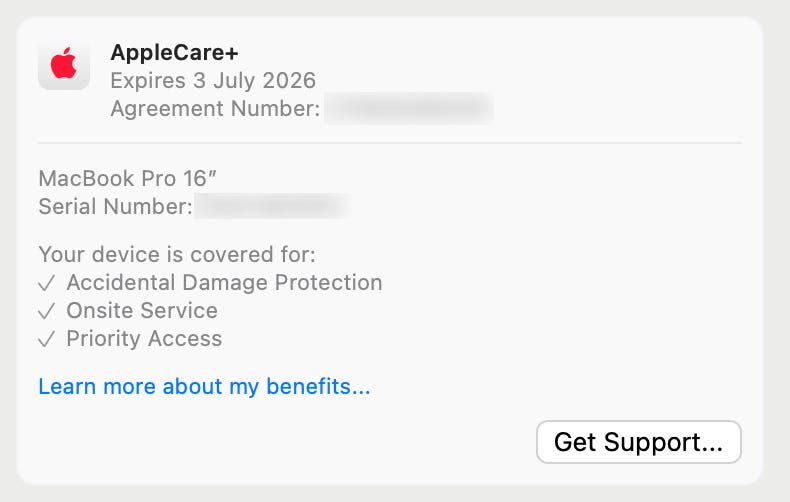This screenshot has width=790, height=502.
Task: Click the 'Your device is covered for:' heading
Action: click(x=176, y=254)
